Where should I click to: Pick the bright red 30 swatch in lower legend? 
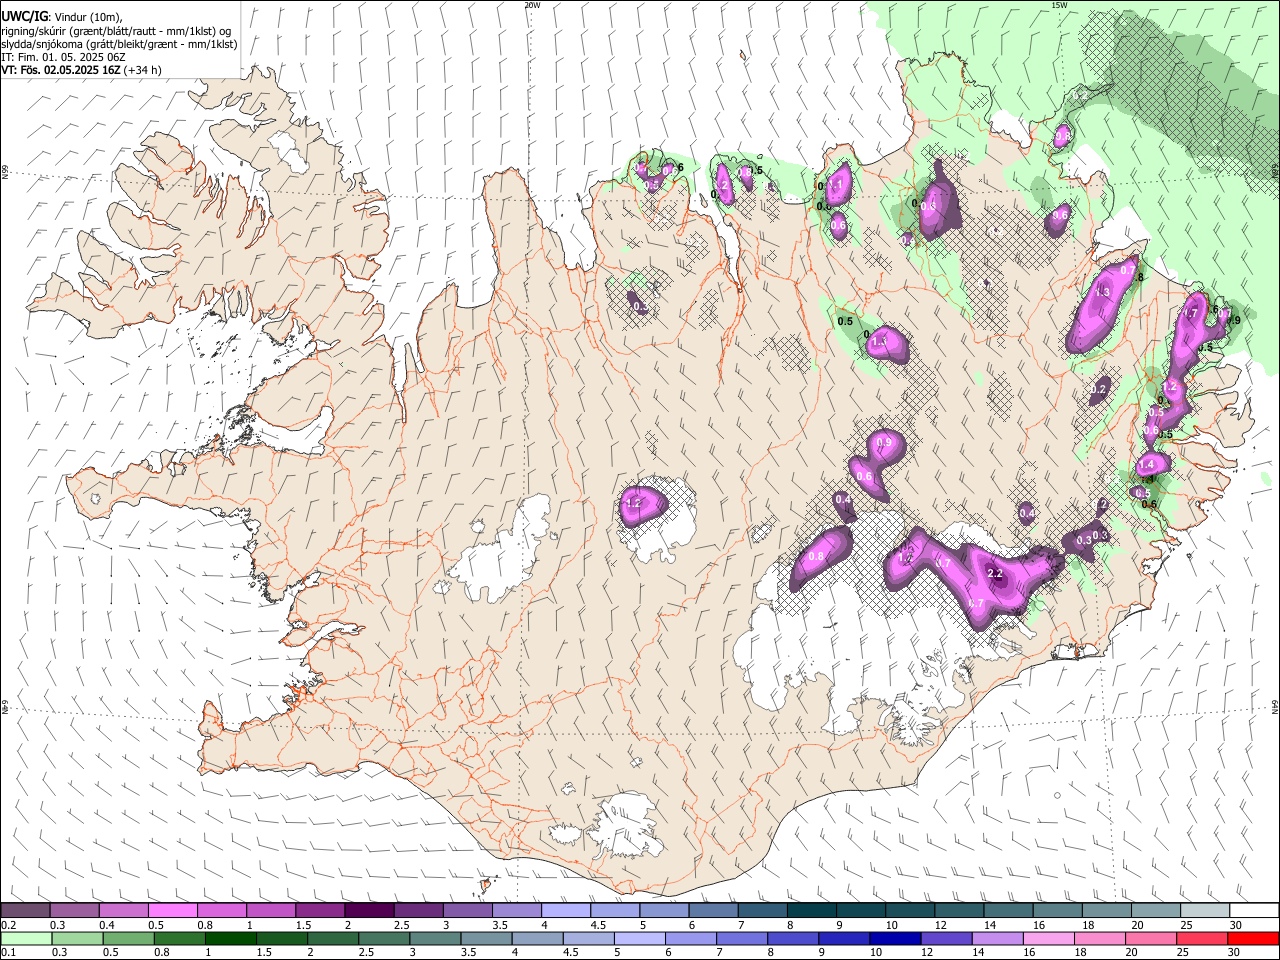tap(1252, 938)
